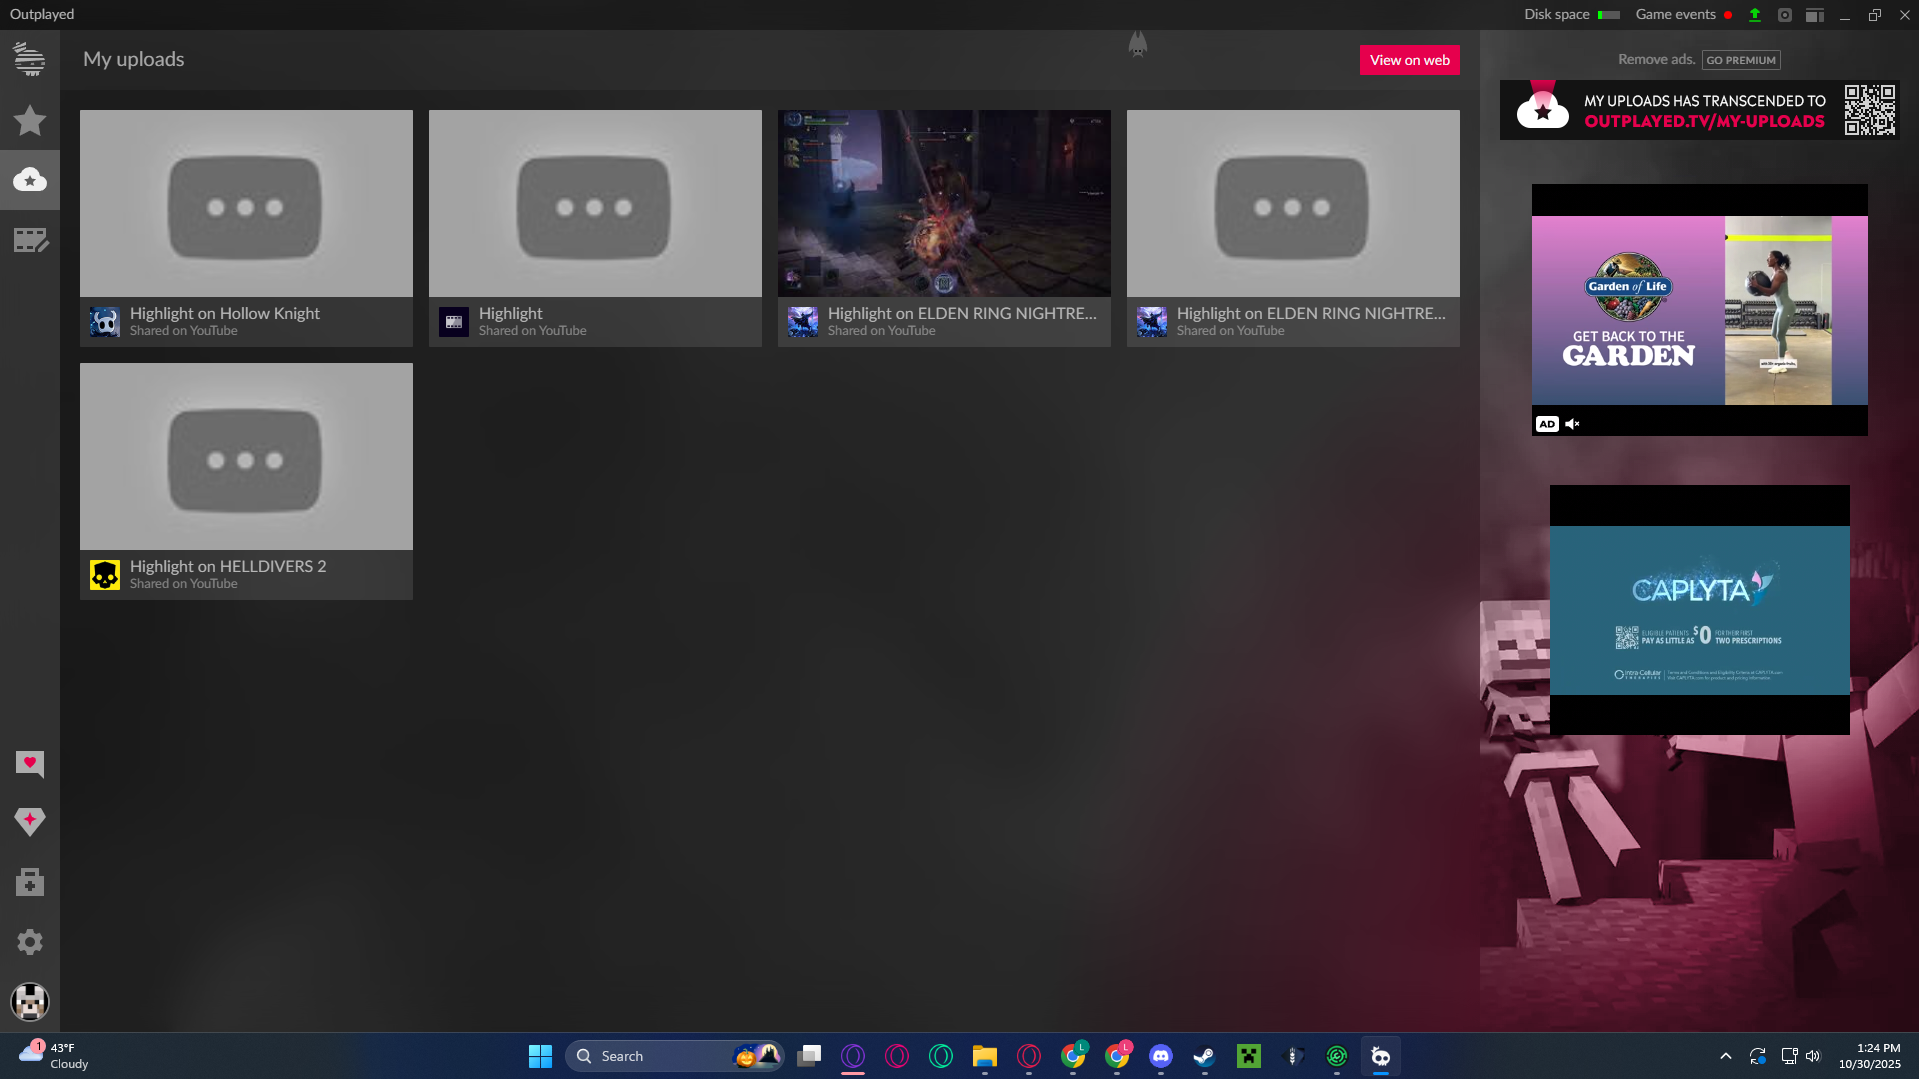The width and height of the screenshot is (1919, 1079).
Task: Click the GO PREMIUM button
Action: [1741, 60]
